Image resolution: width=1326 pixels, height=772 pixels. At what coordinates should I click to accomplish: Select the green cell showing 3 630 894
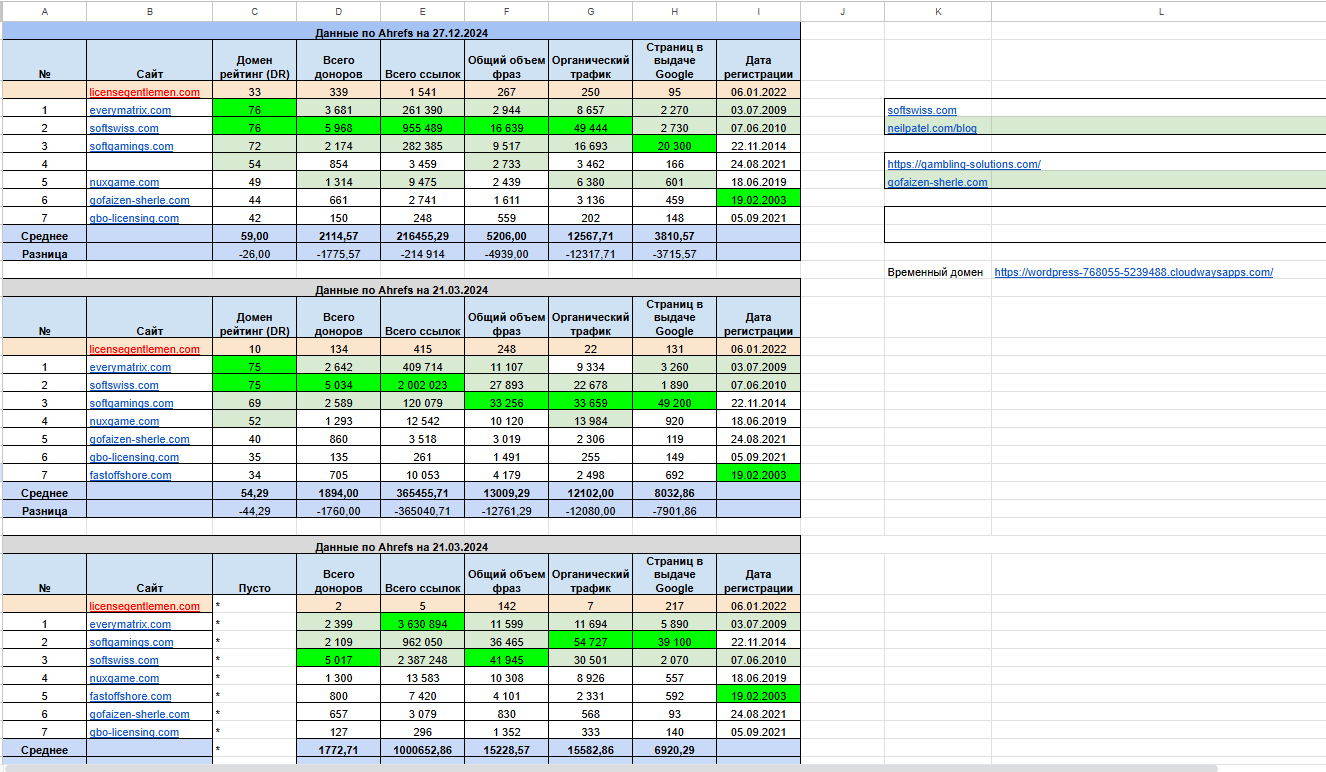422,624
